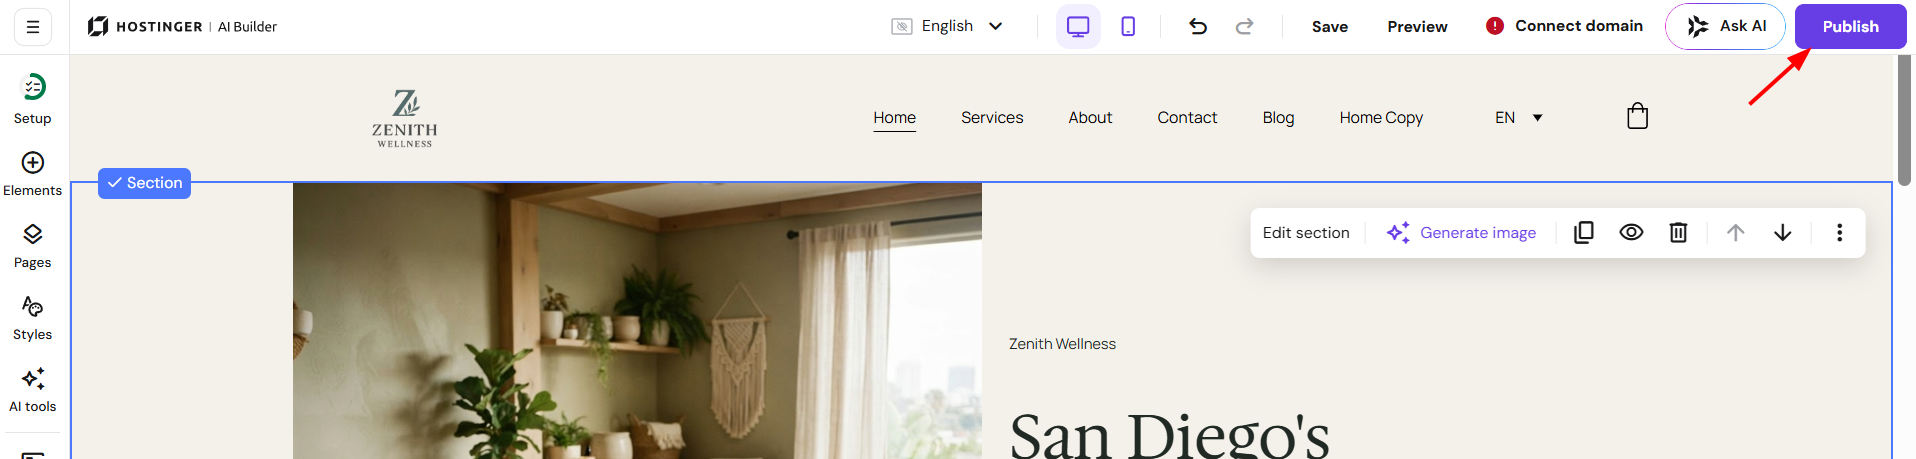Select Services in site navigation
Viewport: 1916px width, 459px height.
click(x=992, y=118)
